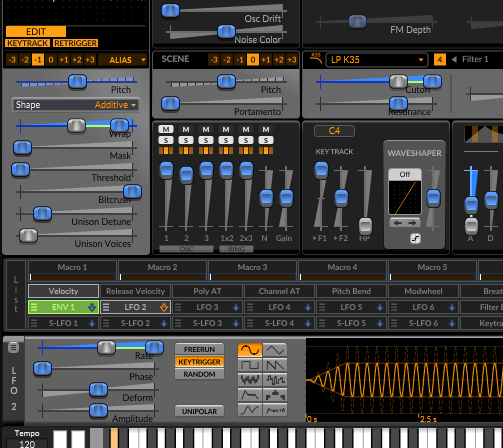Select the step sequencer LFO shape

[x=275, y=395]
